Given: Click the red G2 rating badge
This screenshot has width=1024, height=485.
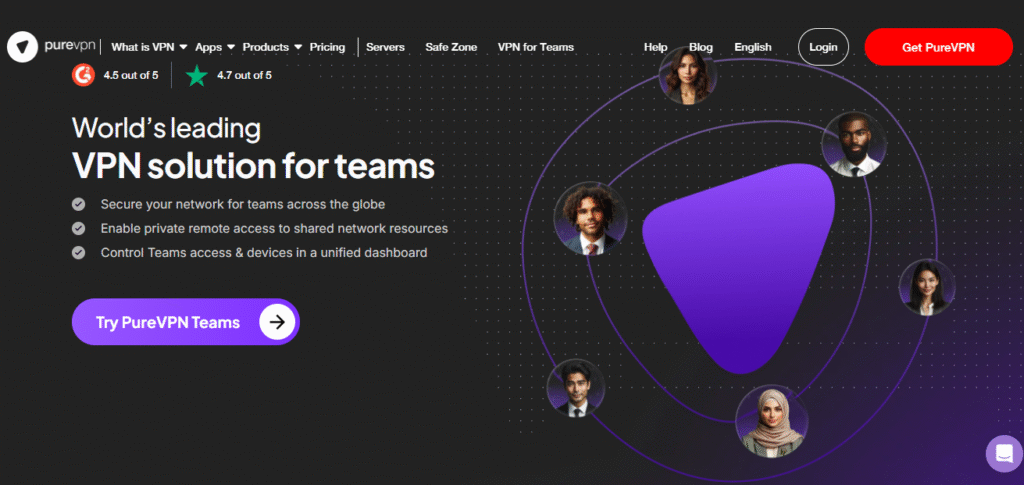Looking at the screenshot, I should (x=83, y=75).
